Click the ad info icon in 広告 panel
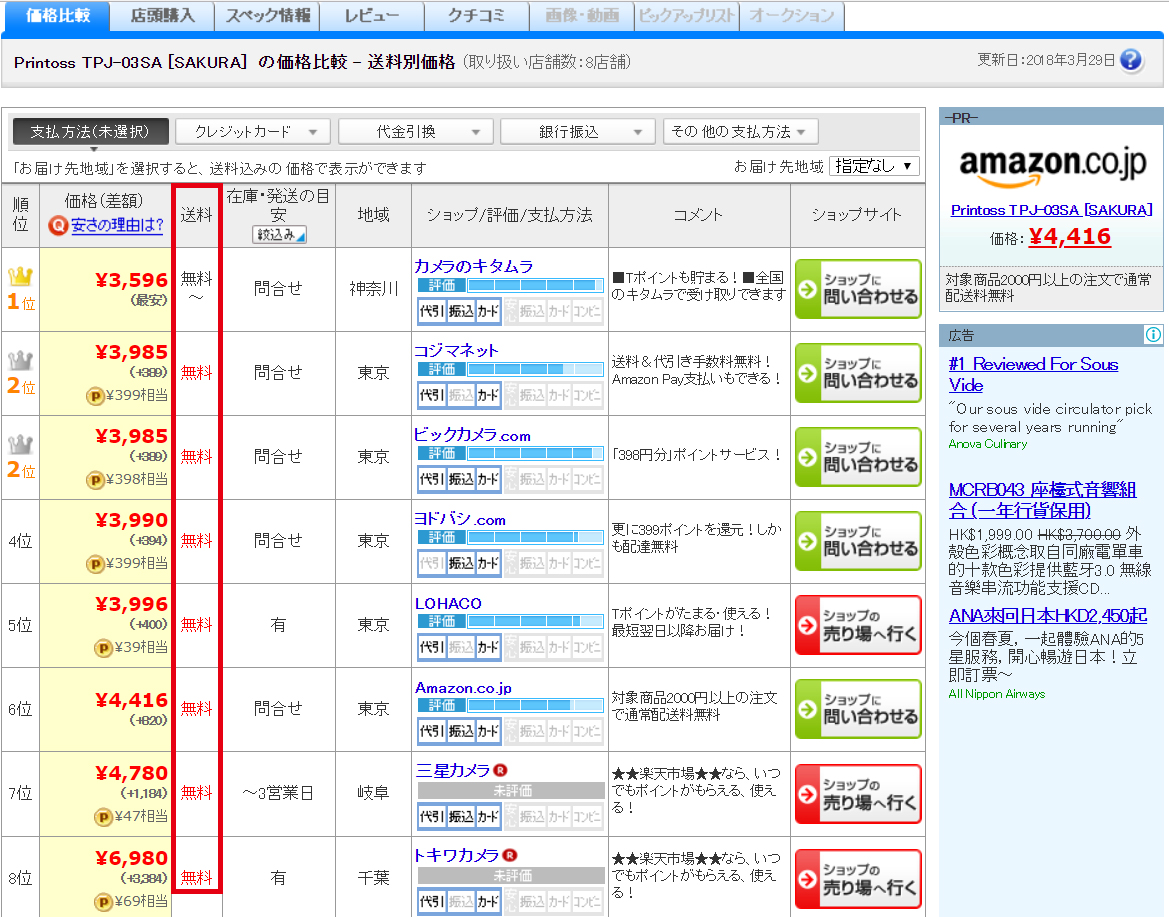The height and width of the screenshot is (917, 1169). [x=1153, y=335]
